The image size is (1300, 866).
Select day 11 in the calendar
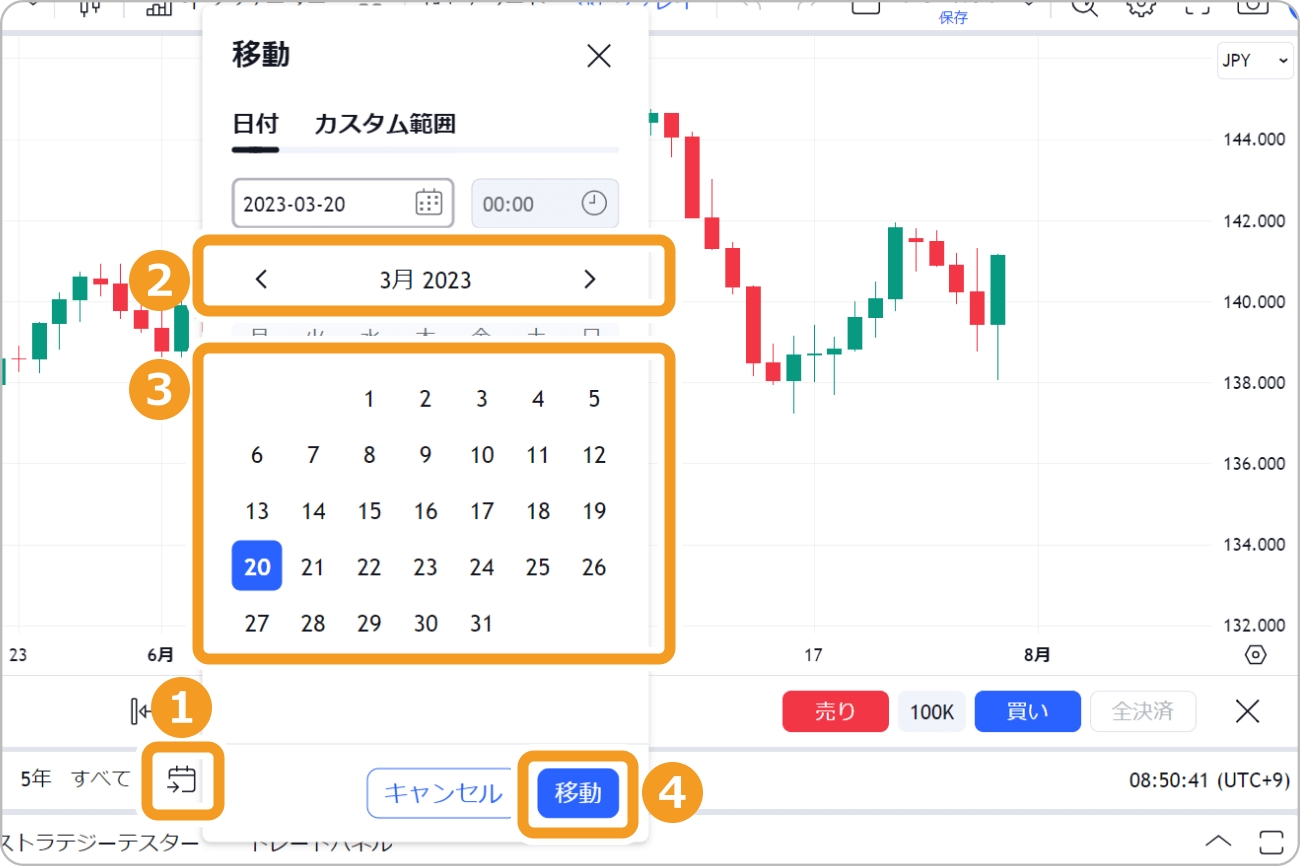pos(538,455)
